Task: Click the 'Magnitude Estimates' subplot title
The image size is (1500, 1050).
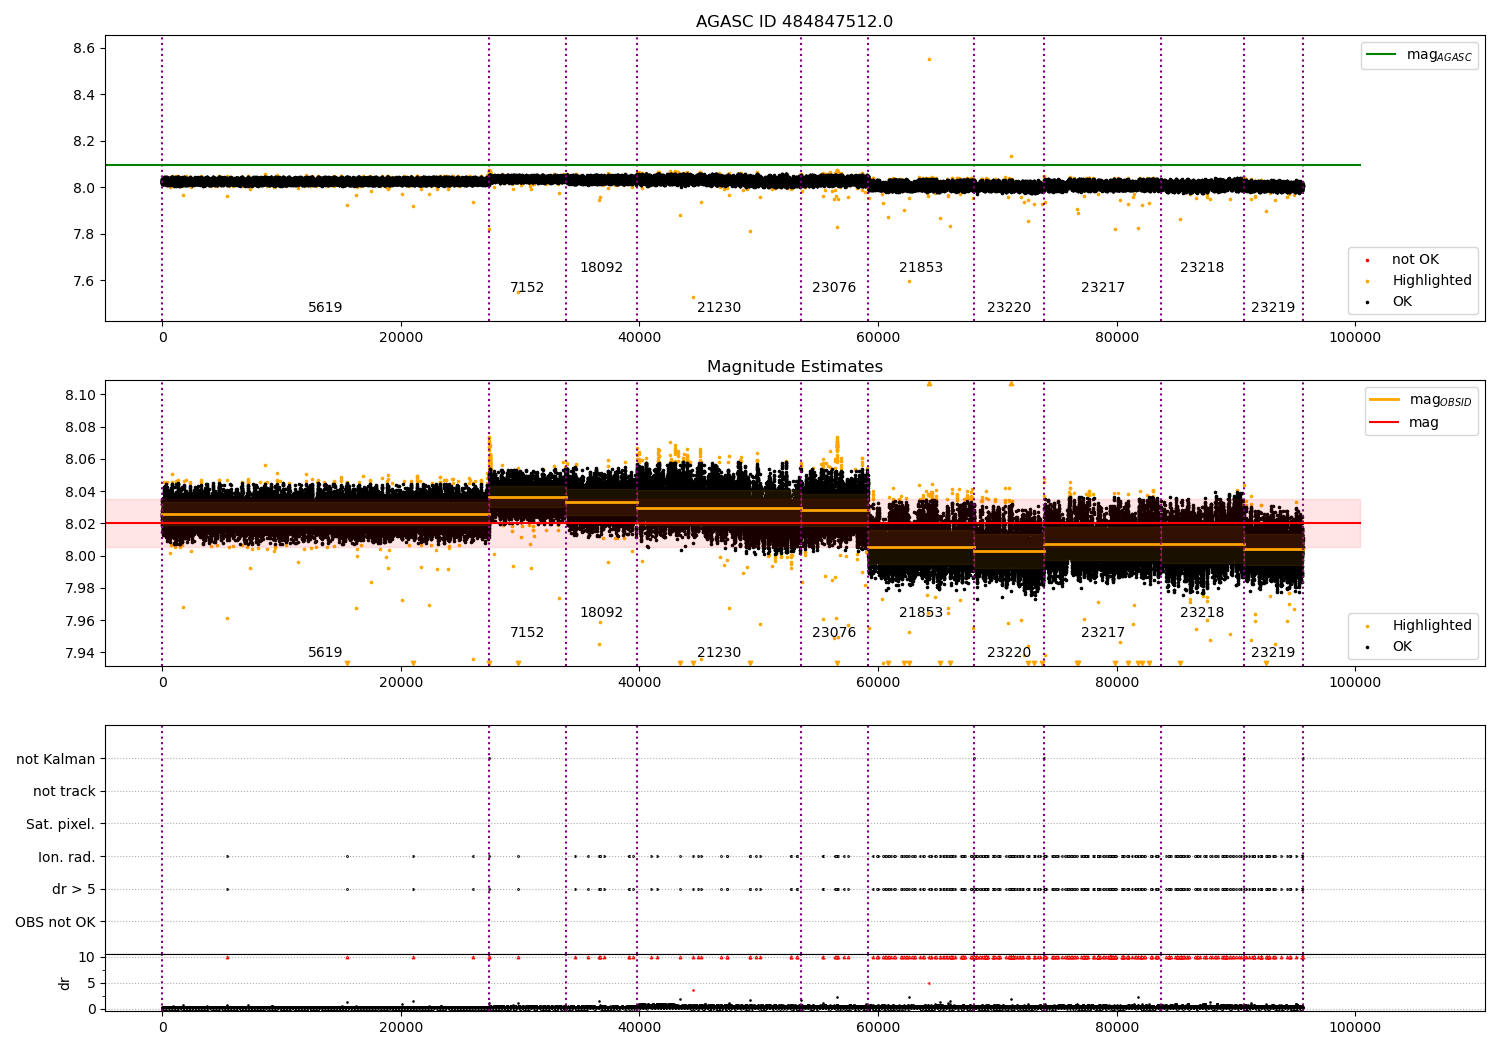Action: (794, 367)
